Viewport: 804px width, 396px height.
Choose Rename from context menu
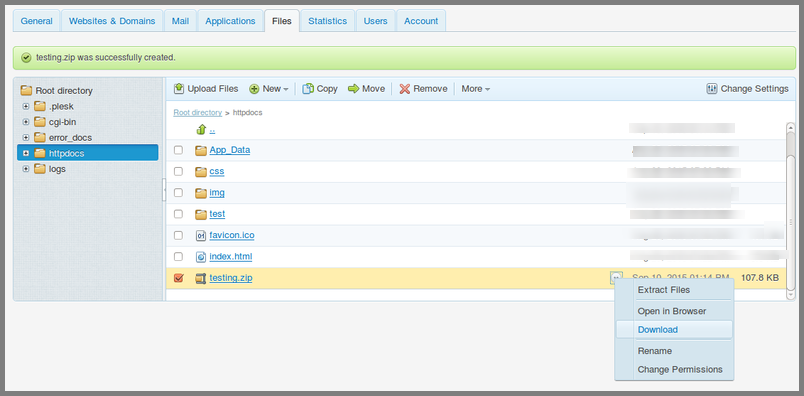(x=674, y=351)
